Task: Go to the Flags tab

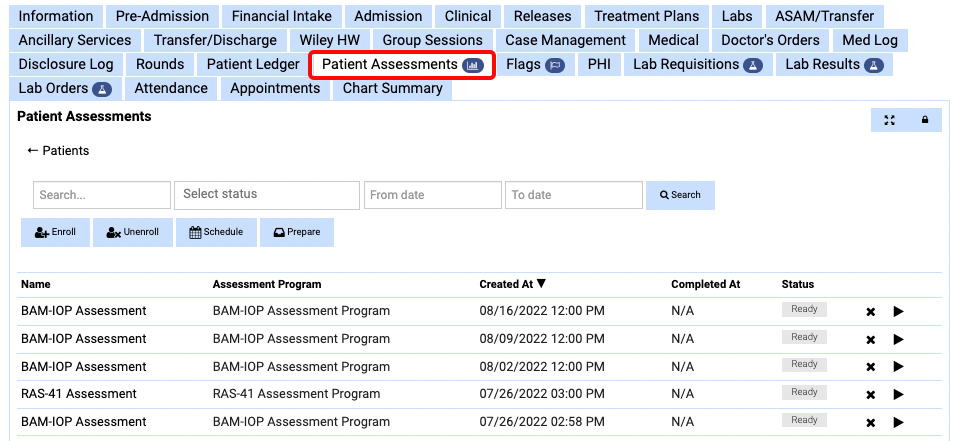Action: point(534,64)
